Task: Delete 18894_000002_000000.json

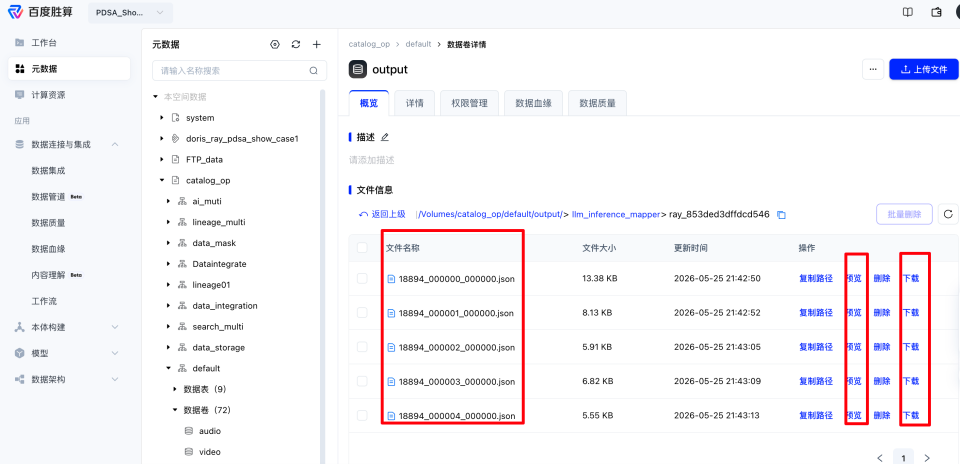Action: 882,346
